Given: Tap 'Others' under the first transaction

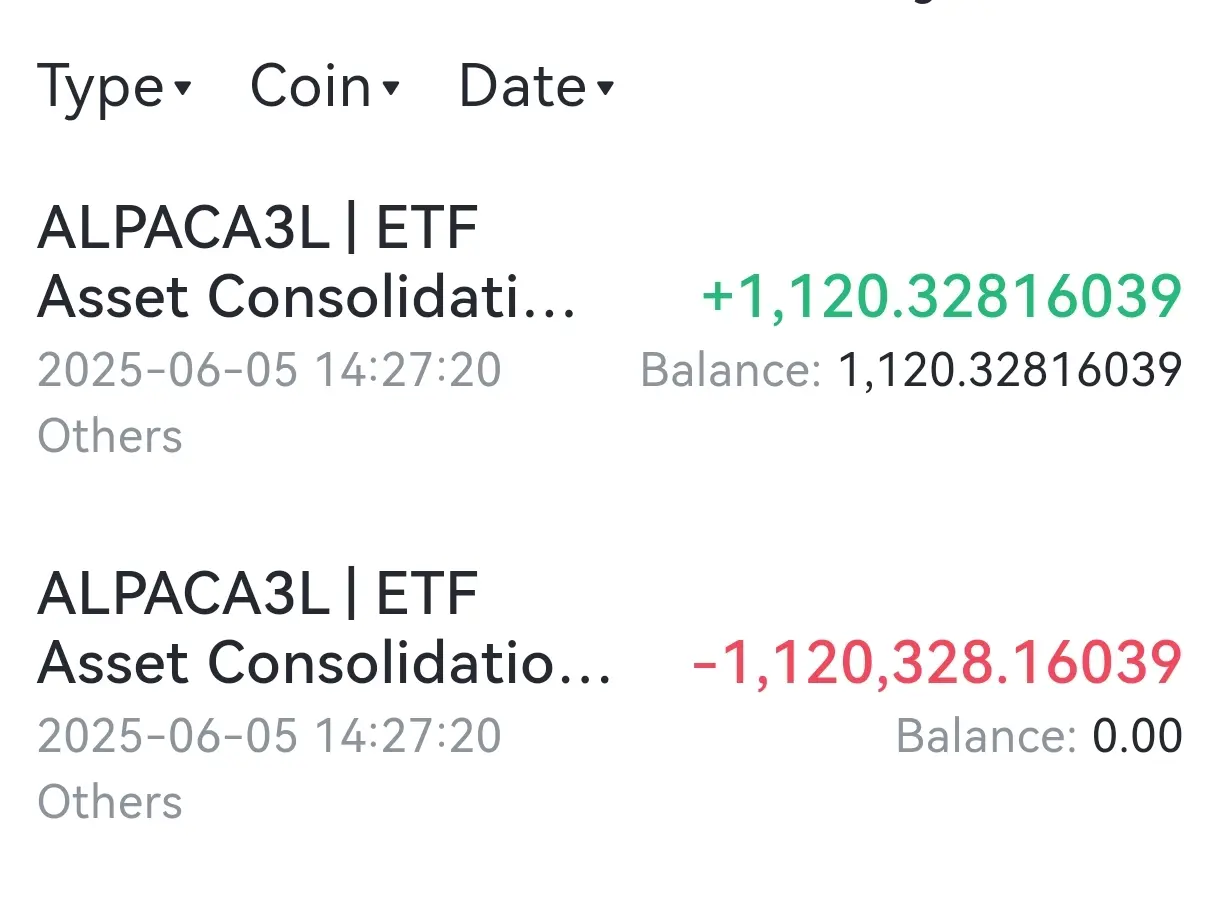Looking at the screenshot, I should pos(110,437).
